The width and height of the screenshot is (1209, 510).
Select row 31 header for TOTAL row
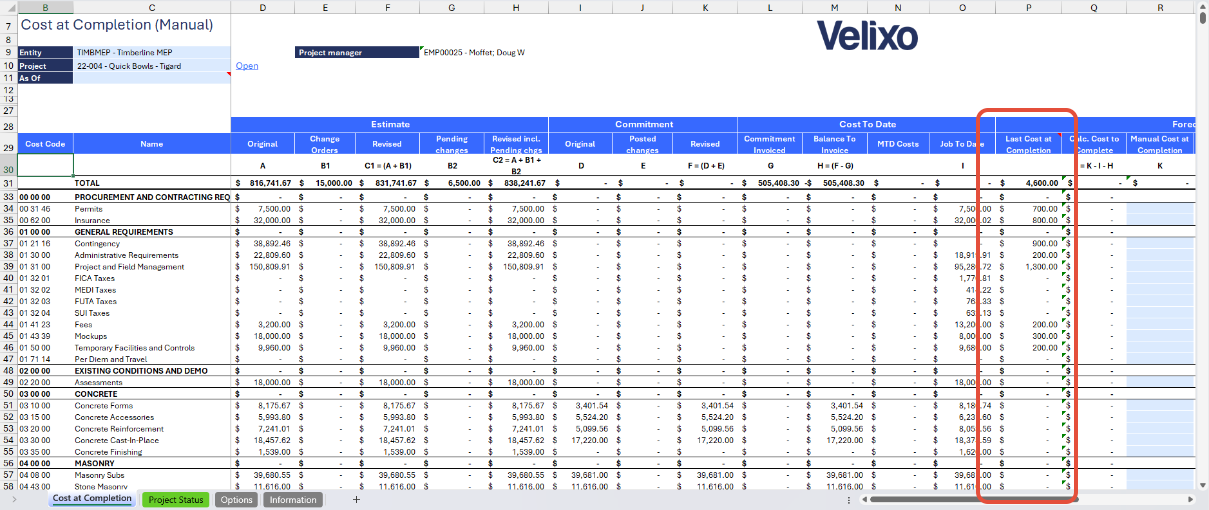point(8,183)
